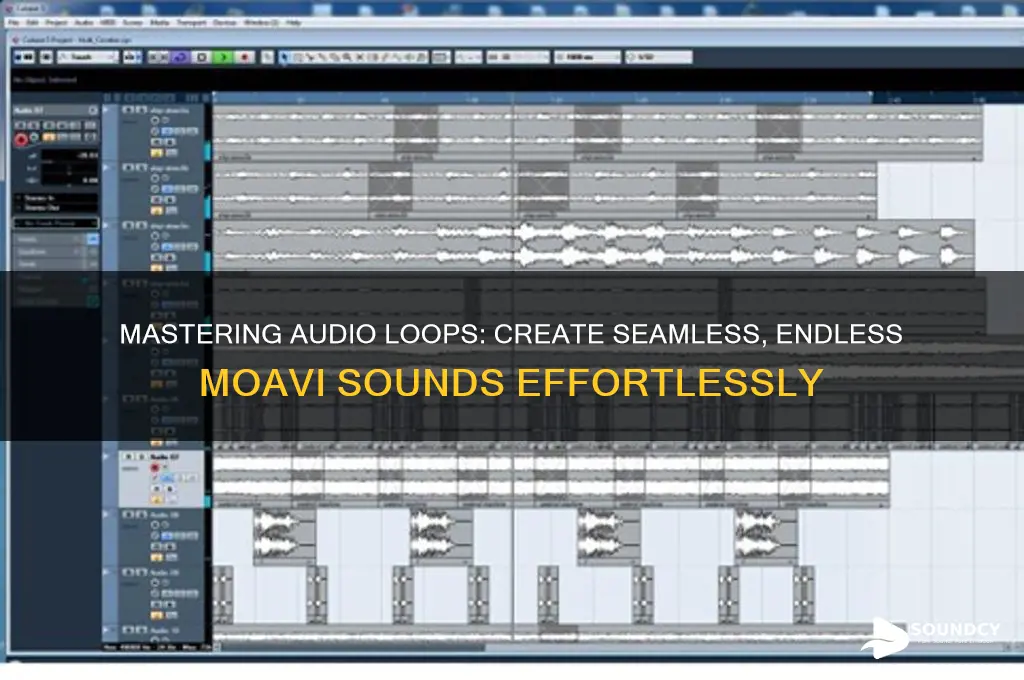Screen dimensions: 1024x680
Task: Toggle the red Record Enable in Inspector
Action: [x=21, y=139]
